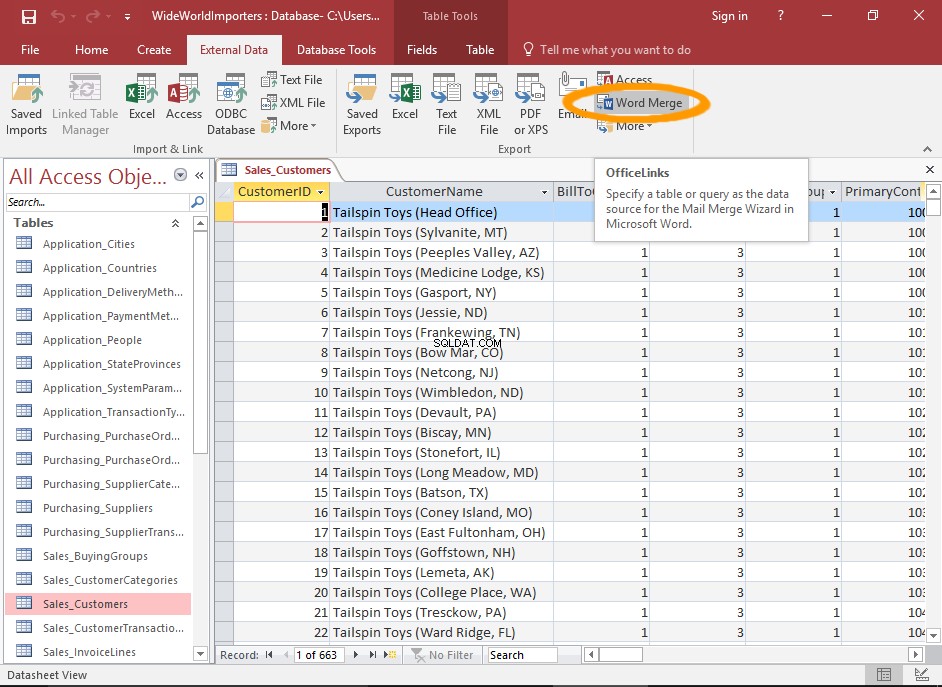Export to Access database
Image resolution: width=942 pixels, height=687 pixels.
[625, 79]
